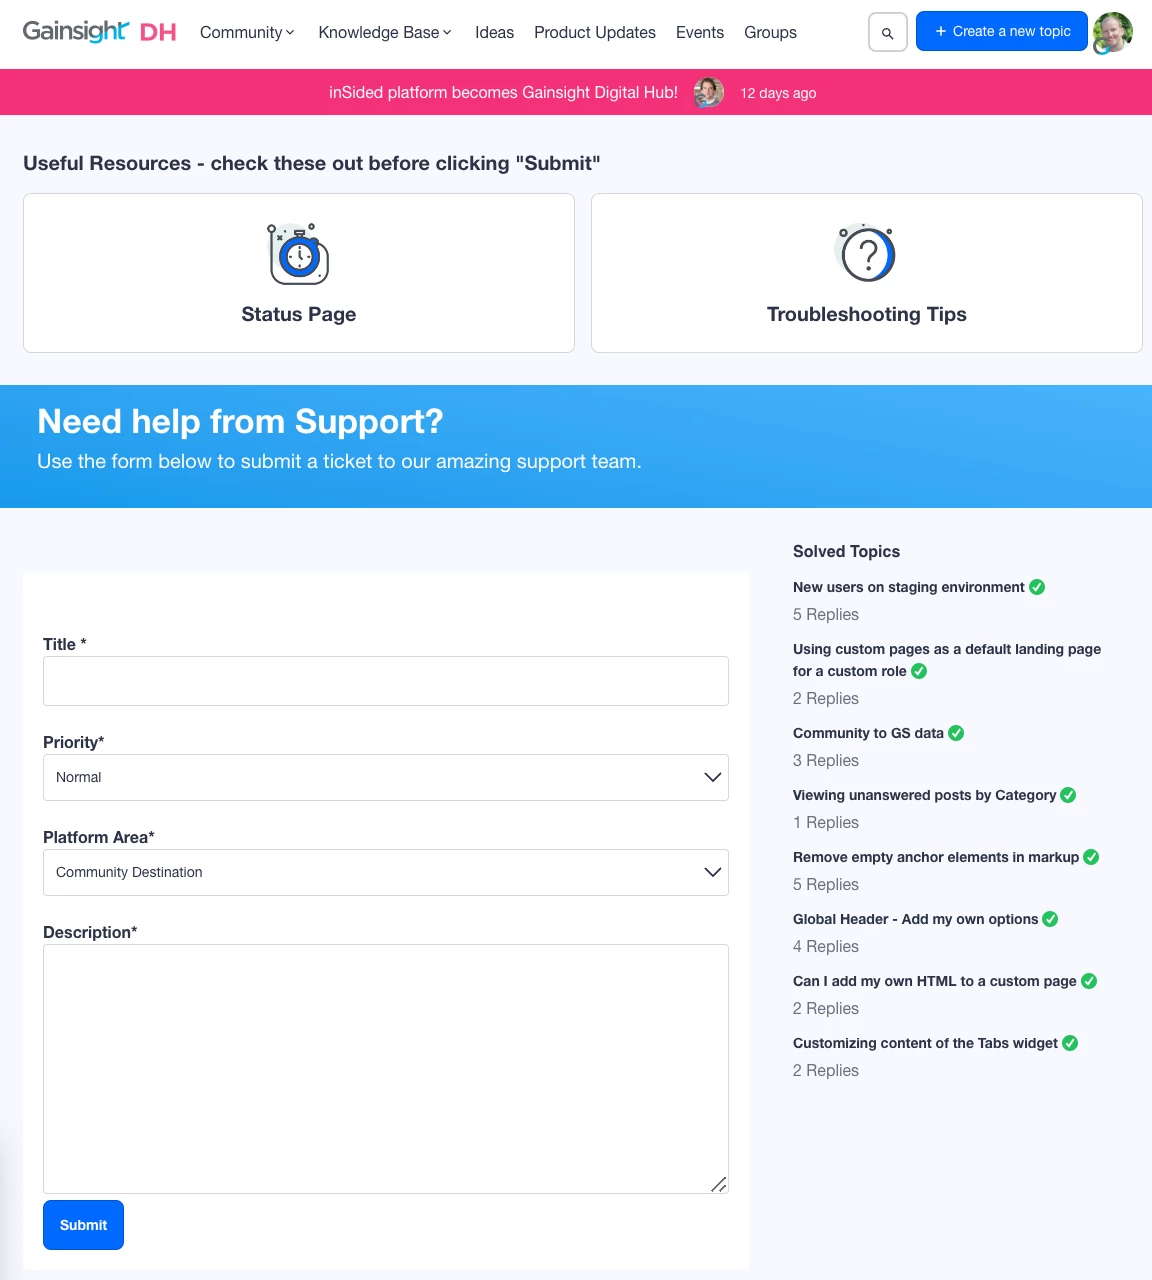Click the 12 days ago timestamp

click(x=778, y=93)
